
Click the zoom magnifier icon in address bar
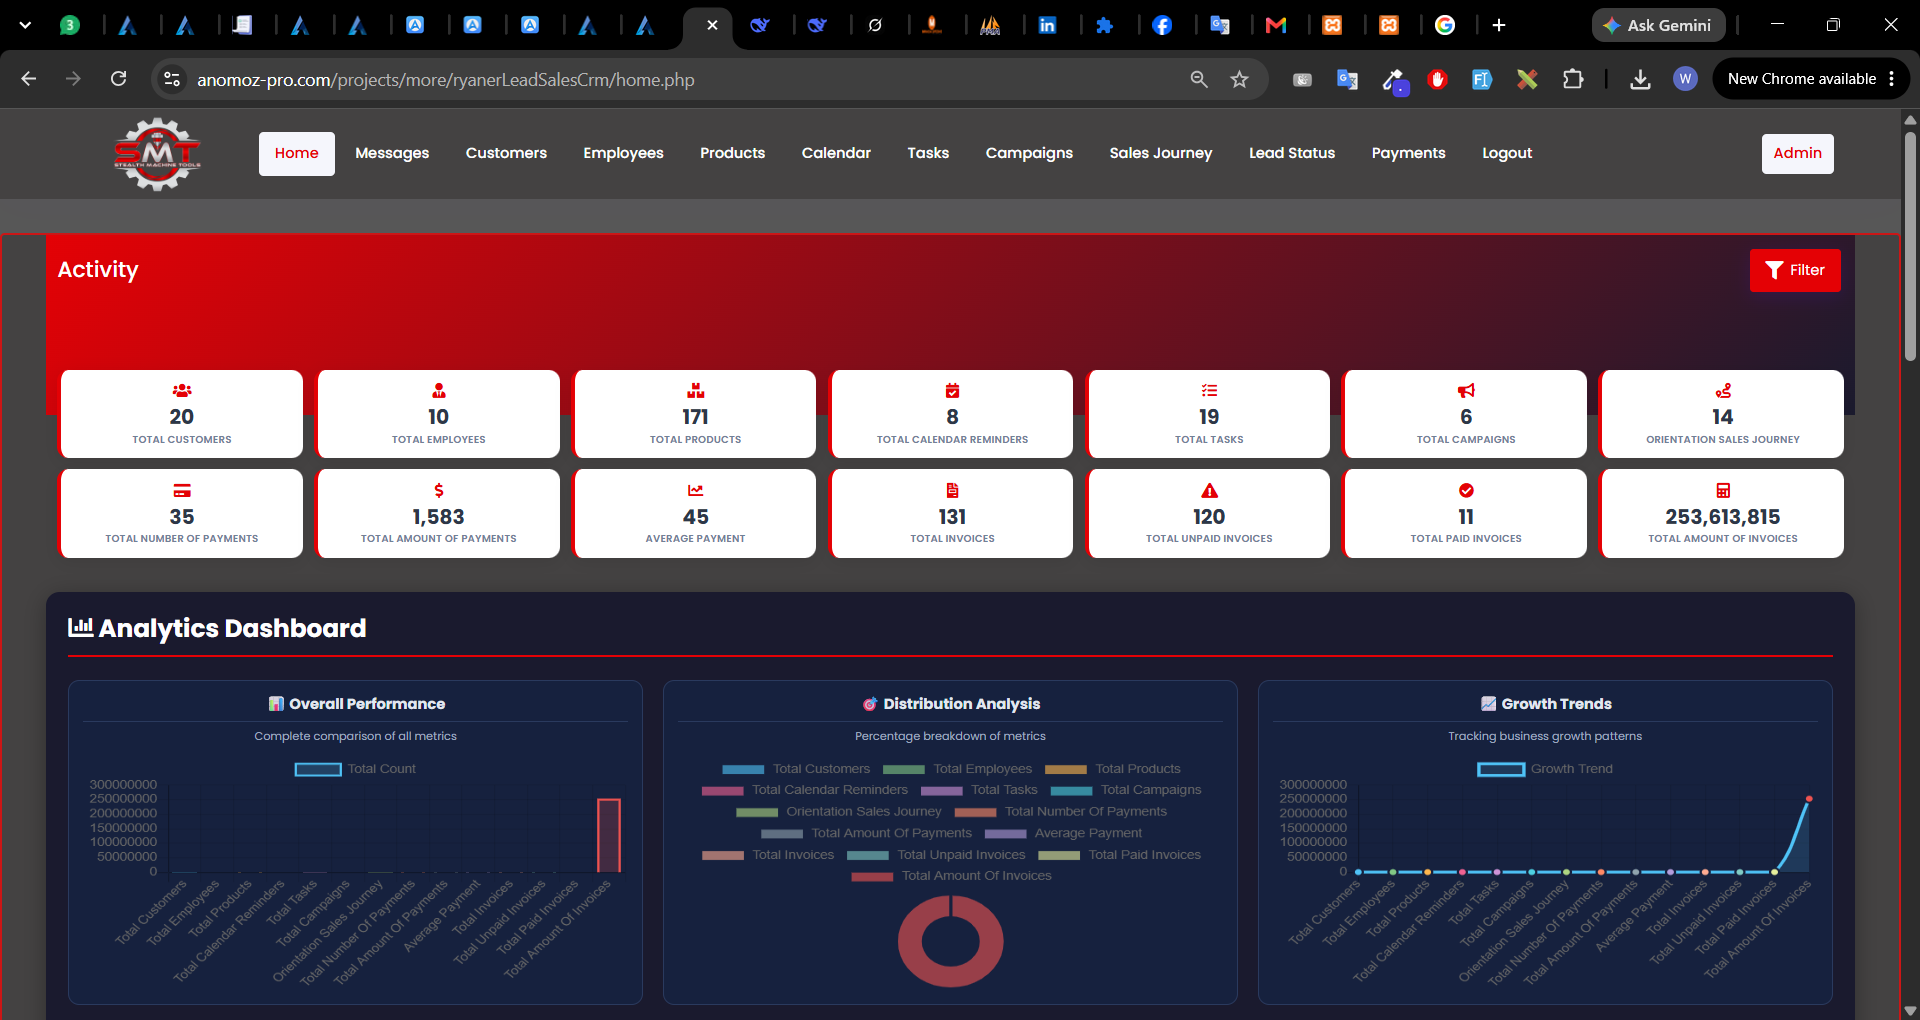(x=1199, y=79)
